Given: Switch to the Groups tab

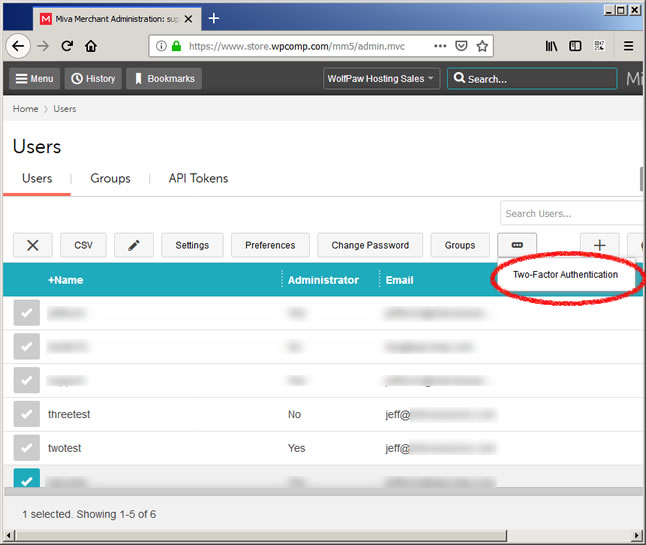Looking at the screenshot, I should click(x=110, y=179).
